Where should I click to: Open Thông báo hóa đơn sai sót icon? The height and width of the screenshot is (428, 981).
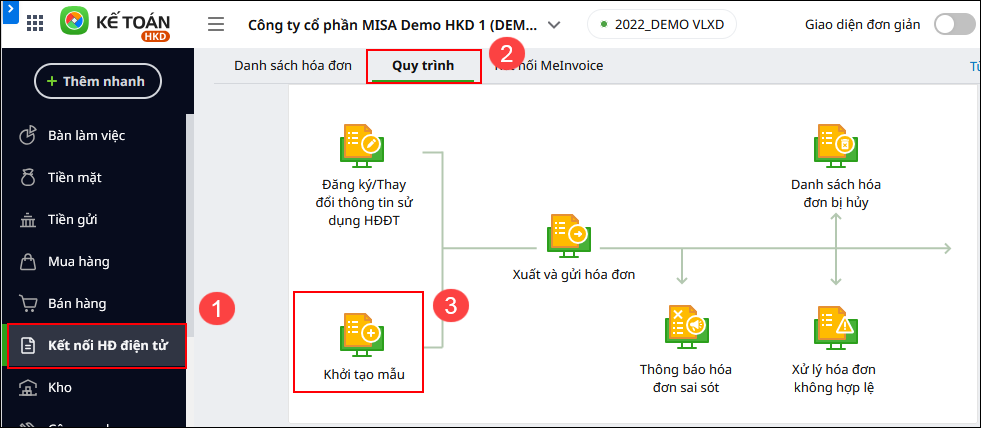(686, 327)
